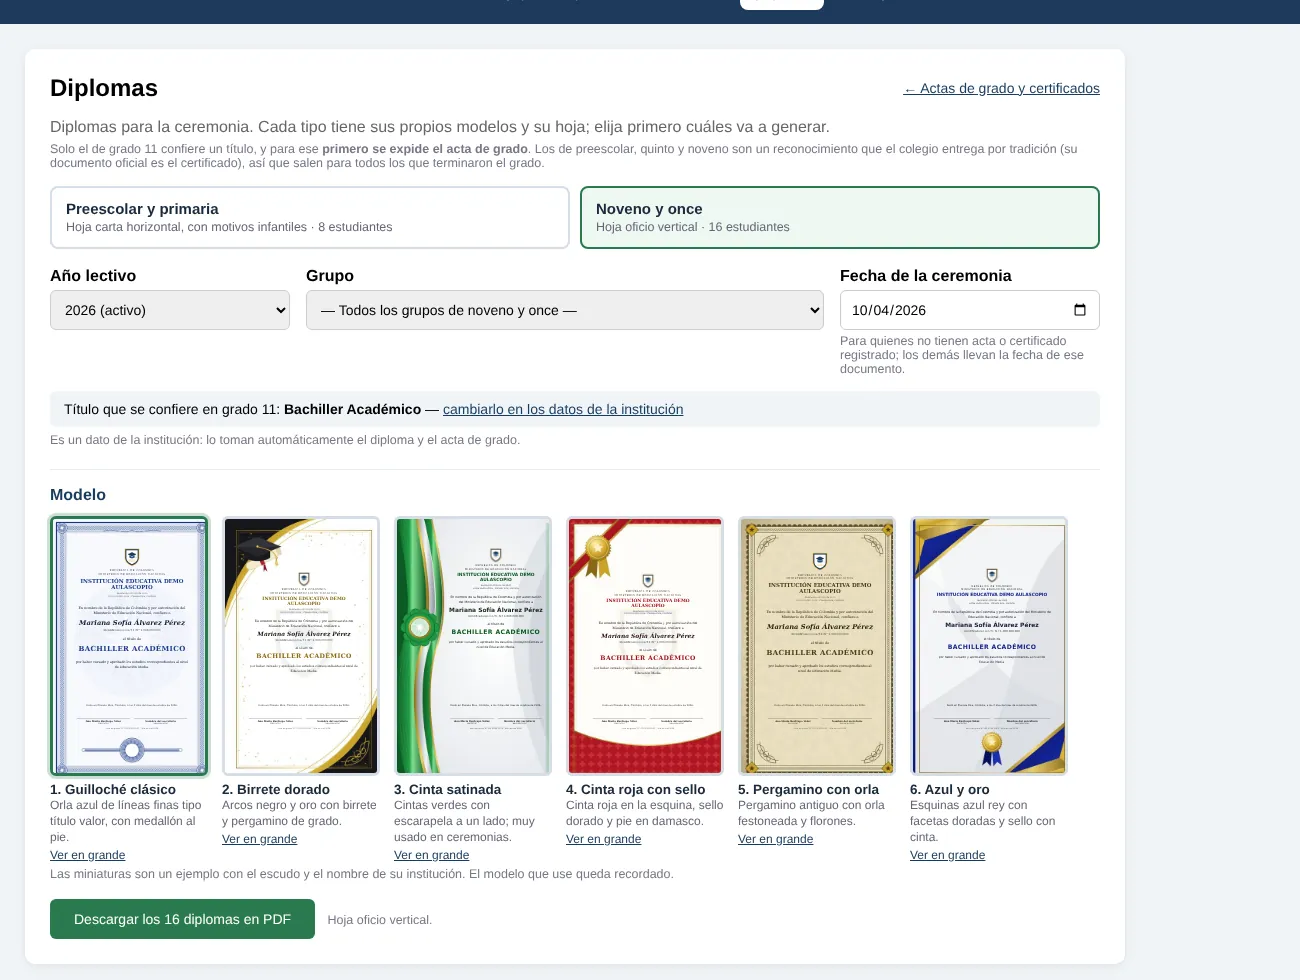Click the Fecha de la ceremonia field

click(970, 310)
